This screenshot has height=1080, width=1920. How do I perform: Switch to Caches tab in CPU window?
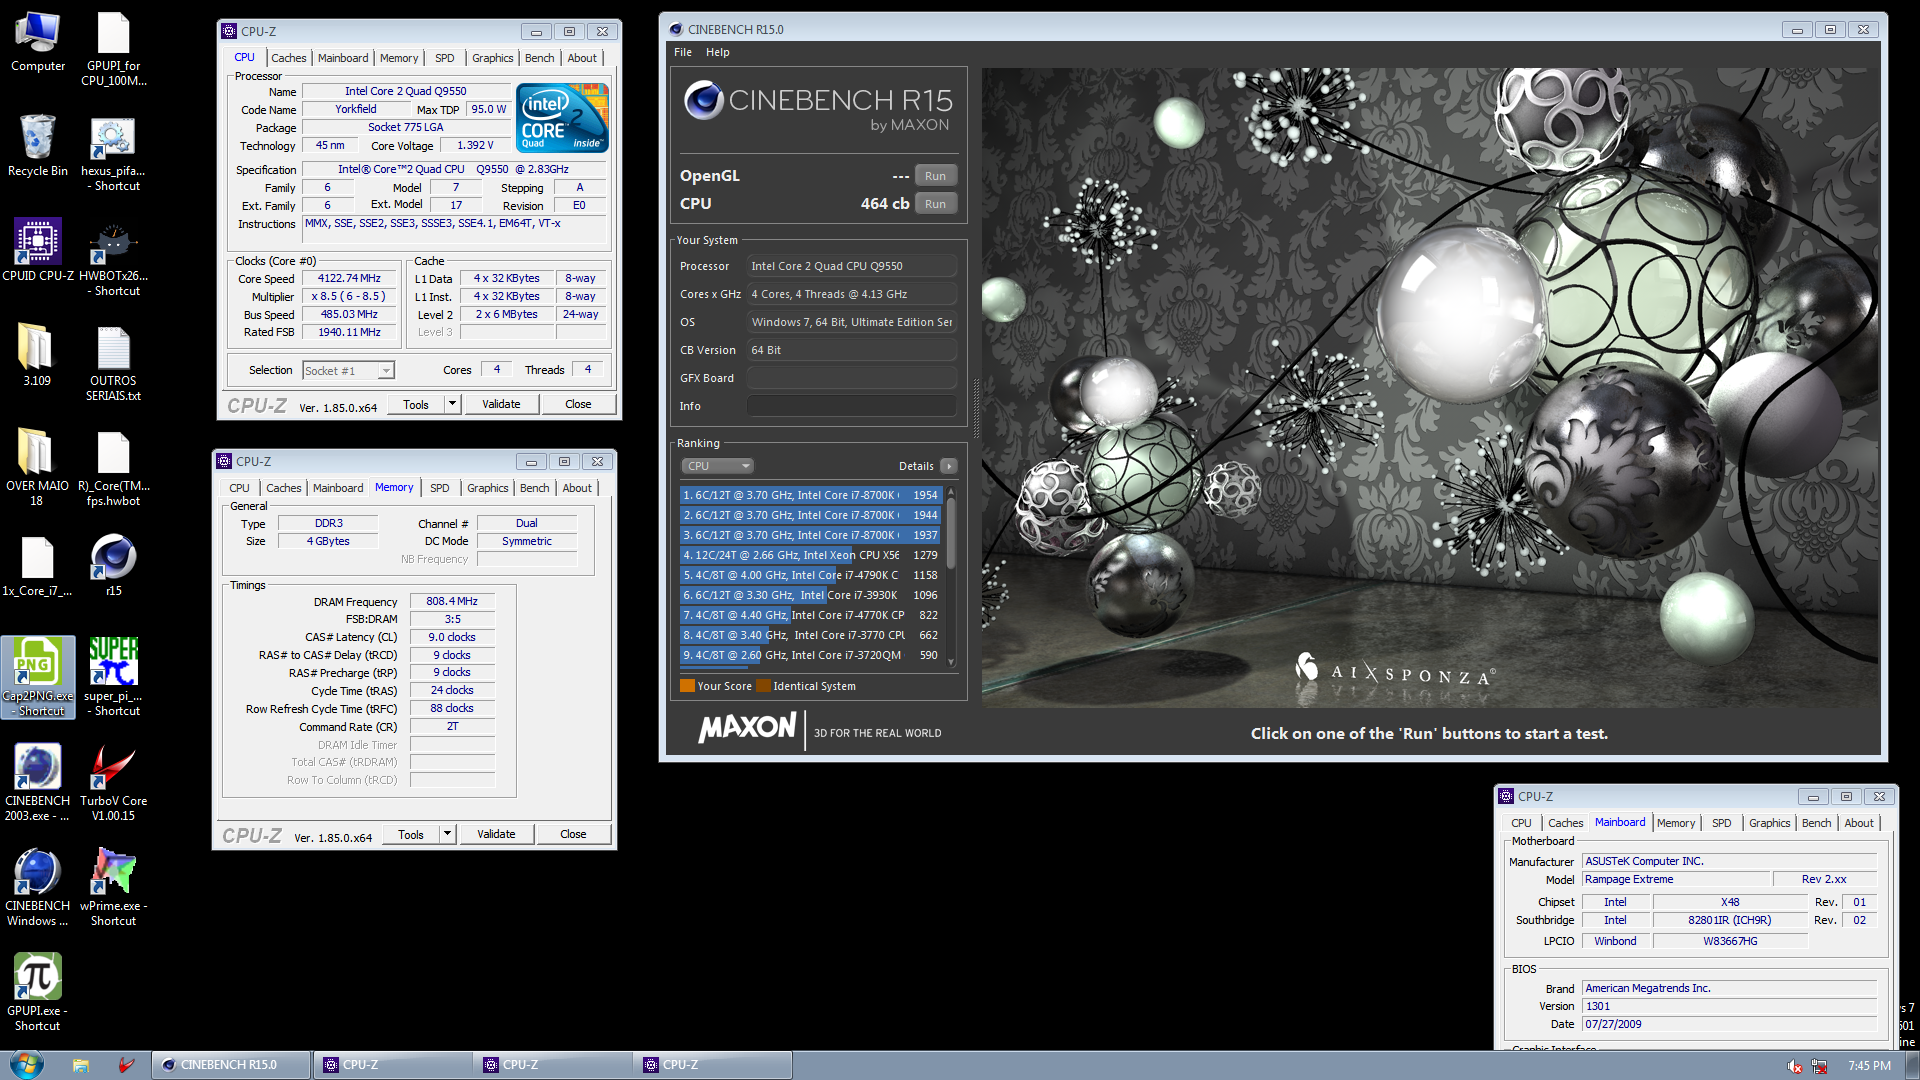pos(289,58)
